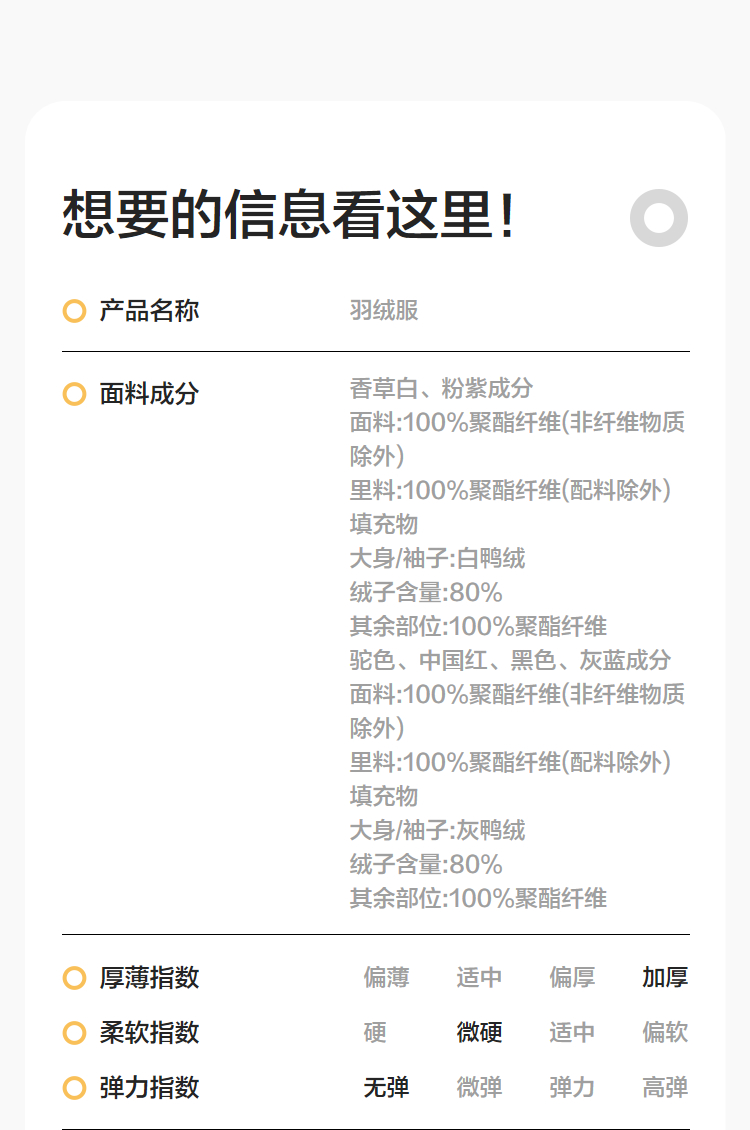This screenshot has width=750, height=1130.
Task: Select 偏薄 thickness option
Action: click(386, 978)
